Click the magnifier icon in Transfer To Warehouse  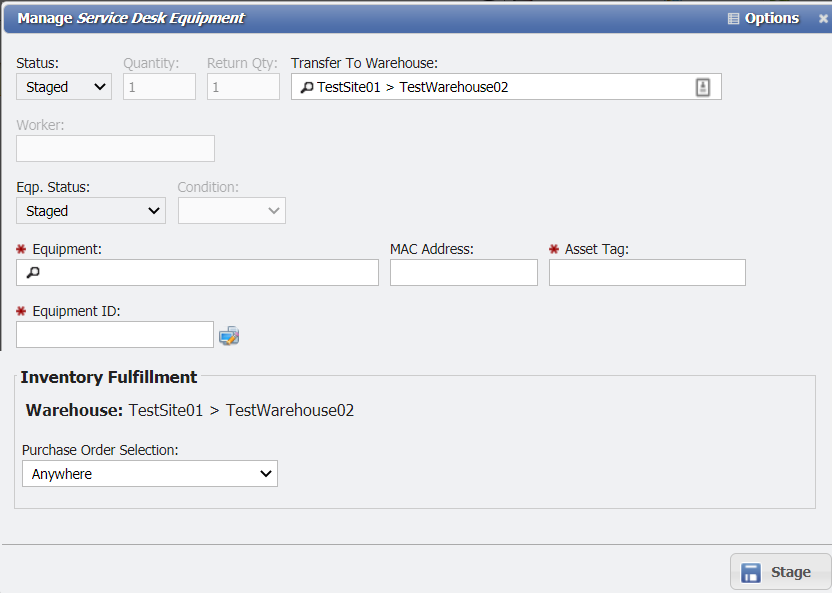click(x=306, y=86)
